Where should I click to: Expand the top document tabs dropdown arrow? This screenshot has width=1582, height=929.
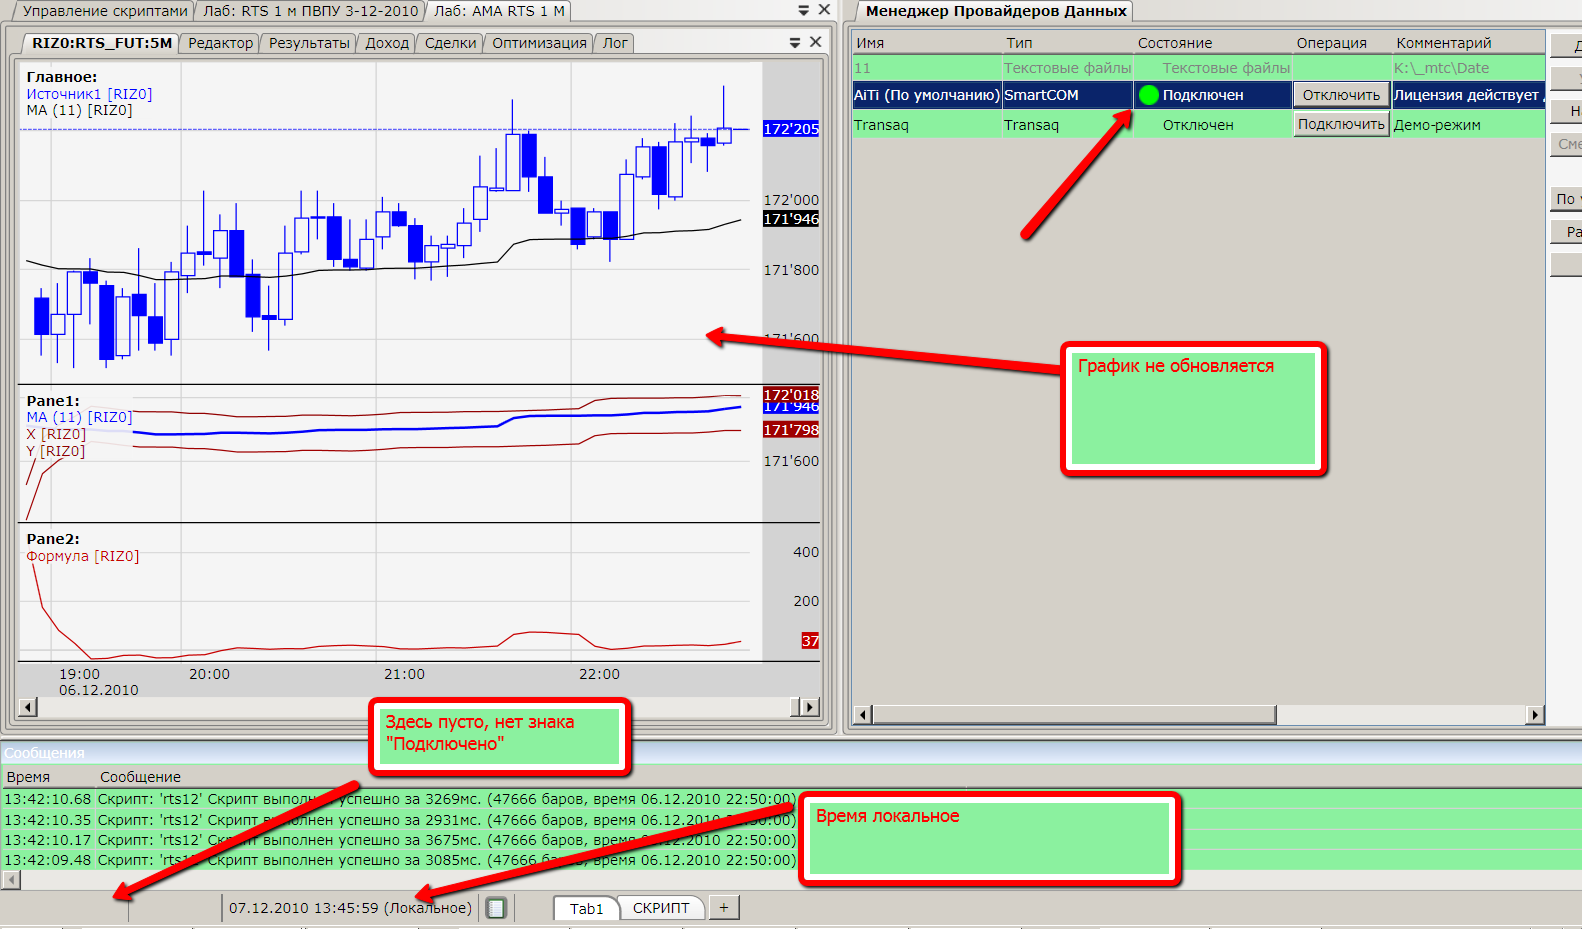point(804,10)
